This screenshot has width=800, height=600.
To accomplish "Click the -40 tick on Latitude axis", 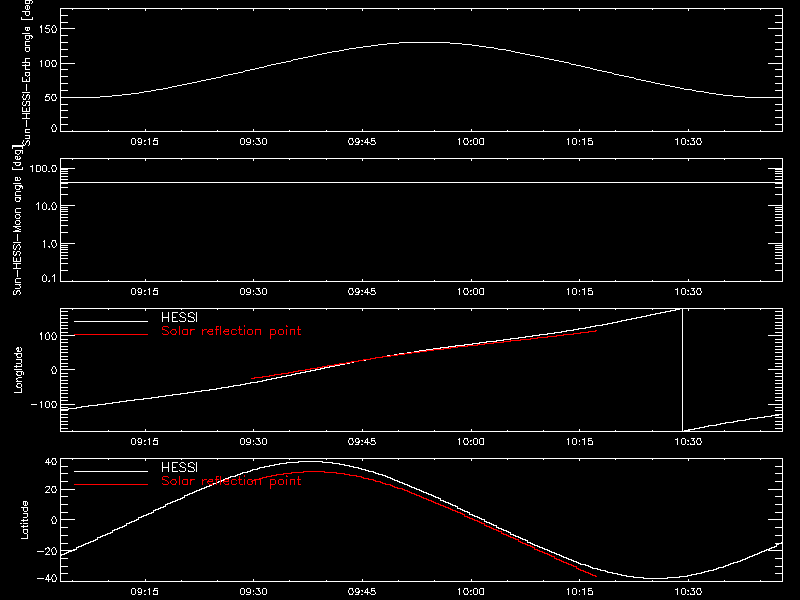I will [47, 579].
